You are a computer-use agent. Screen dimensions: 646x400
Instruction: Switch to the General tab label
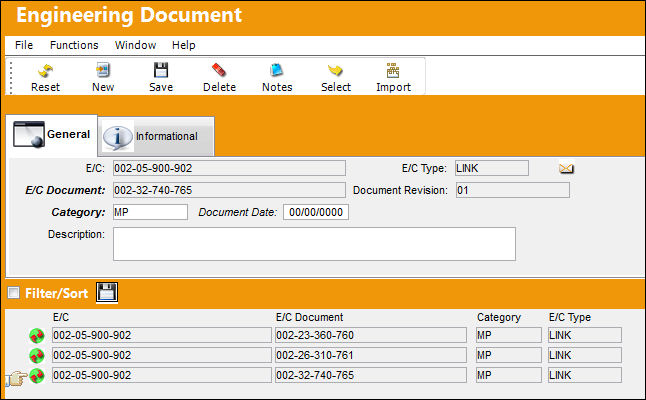68,134
